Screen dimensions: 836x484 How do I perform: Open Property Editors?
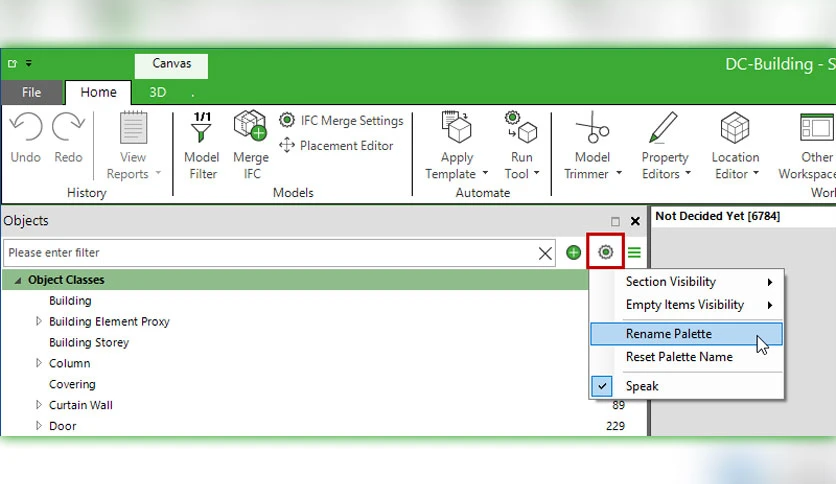click(665, 146)
